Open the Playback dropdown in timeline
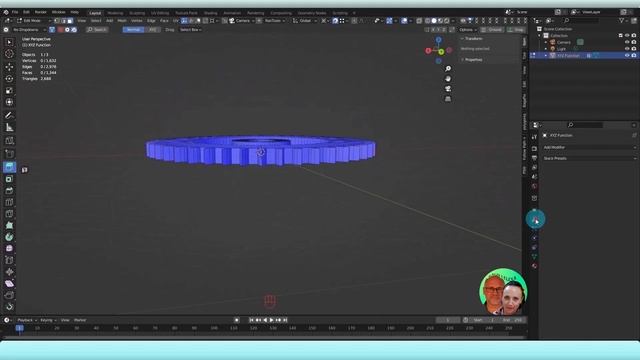640x360 pixels. pos(27,320)
